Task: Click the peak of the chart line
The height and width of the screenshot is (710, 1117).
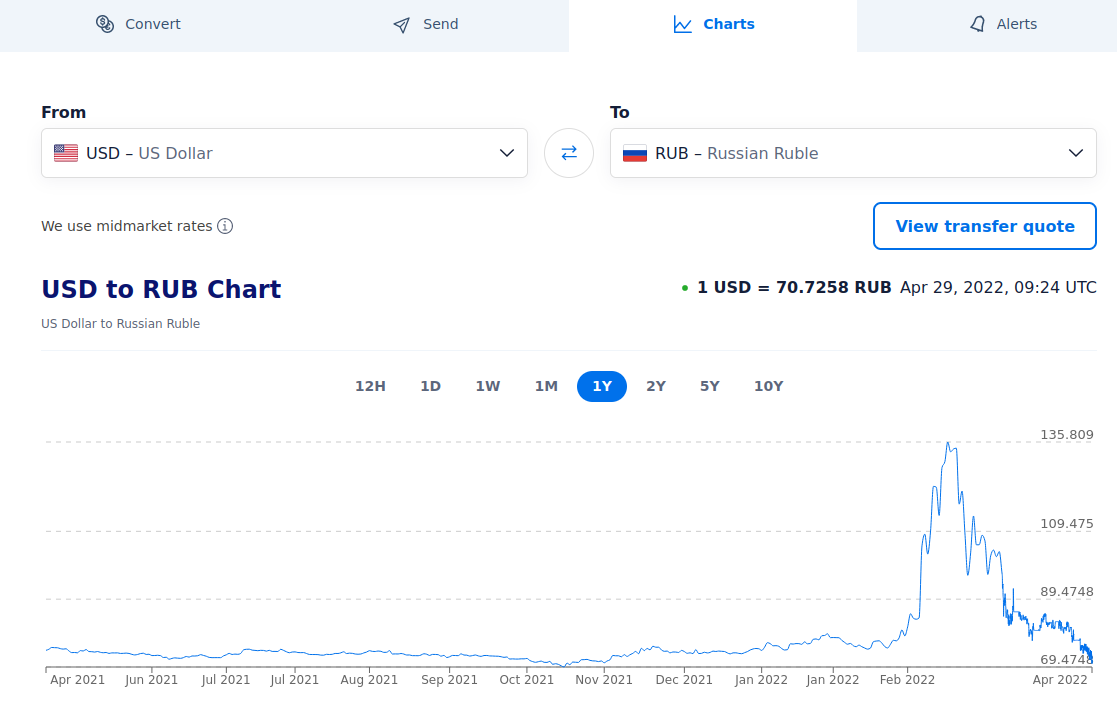Action: [x=947, y=443]
